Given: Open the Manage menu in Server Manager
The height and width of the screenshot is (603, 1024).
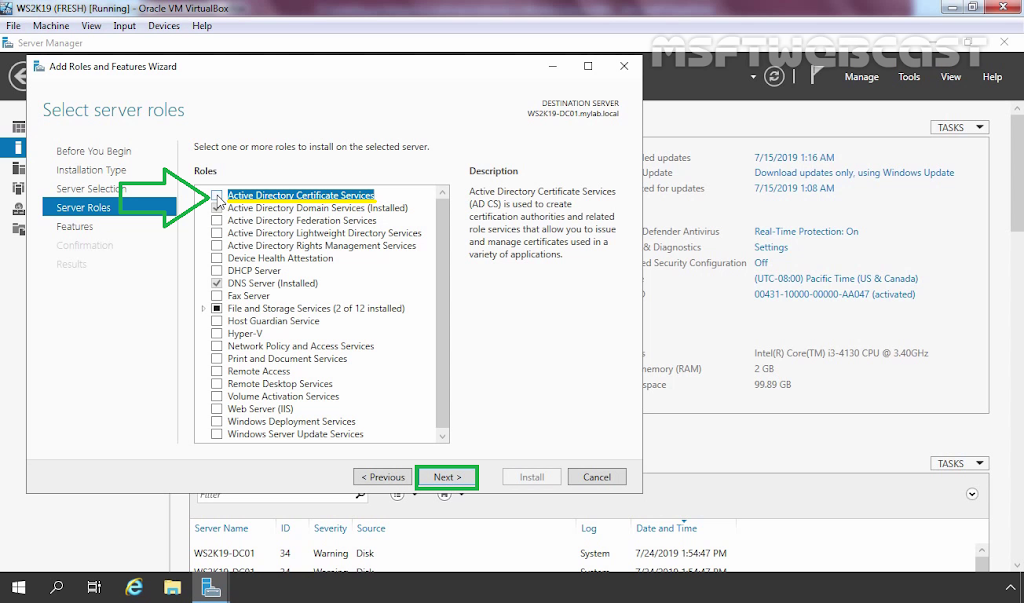Looking at the screenshot, I should coord(861,76).
